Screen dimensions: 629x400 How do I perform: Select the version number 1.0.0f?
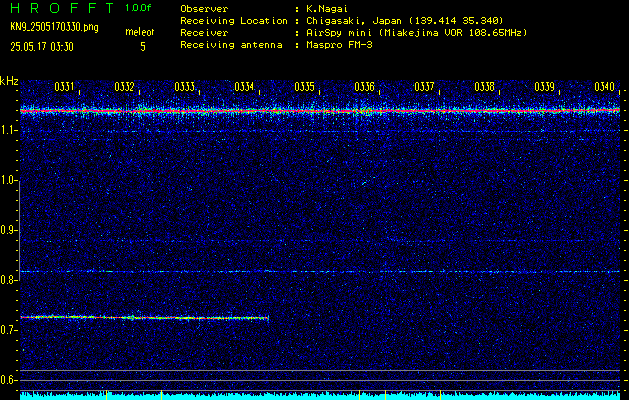[x=138, y=8]
